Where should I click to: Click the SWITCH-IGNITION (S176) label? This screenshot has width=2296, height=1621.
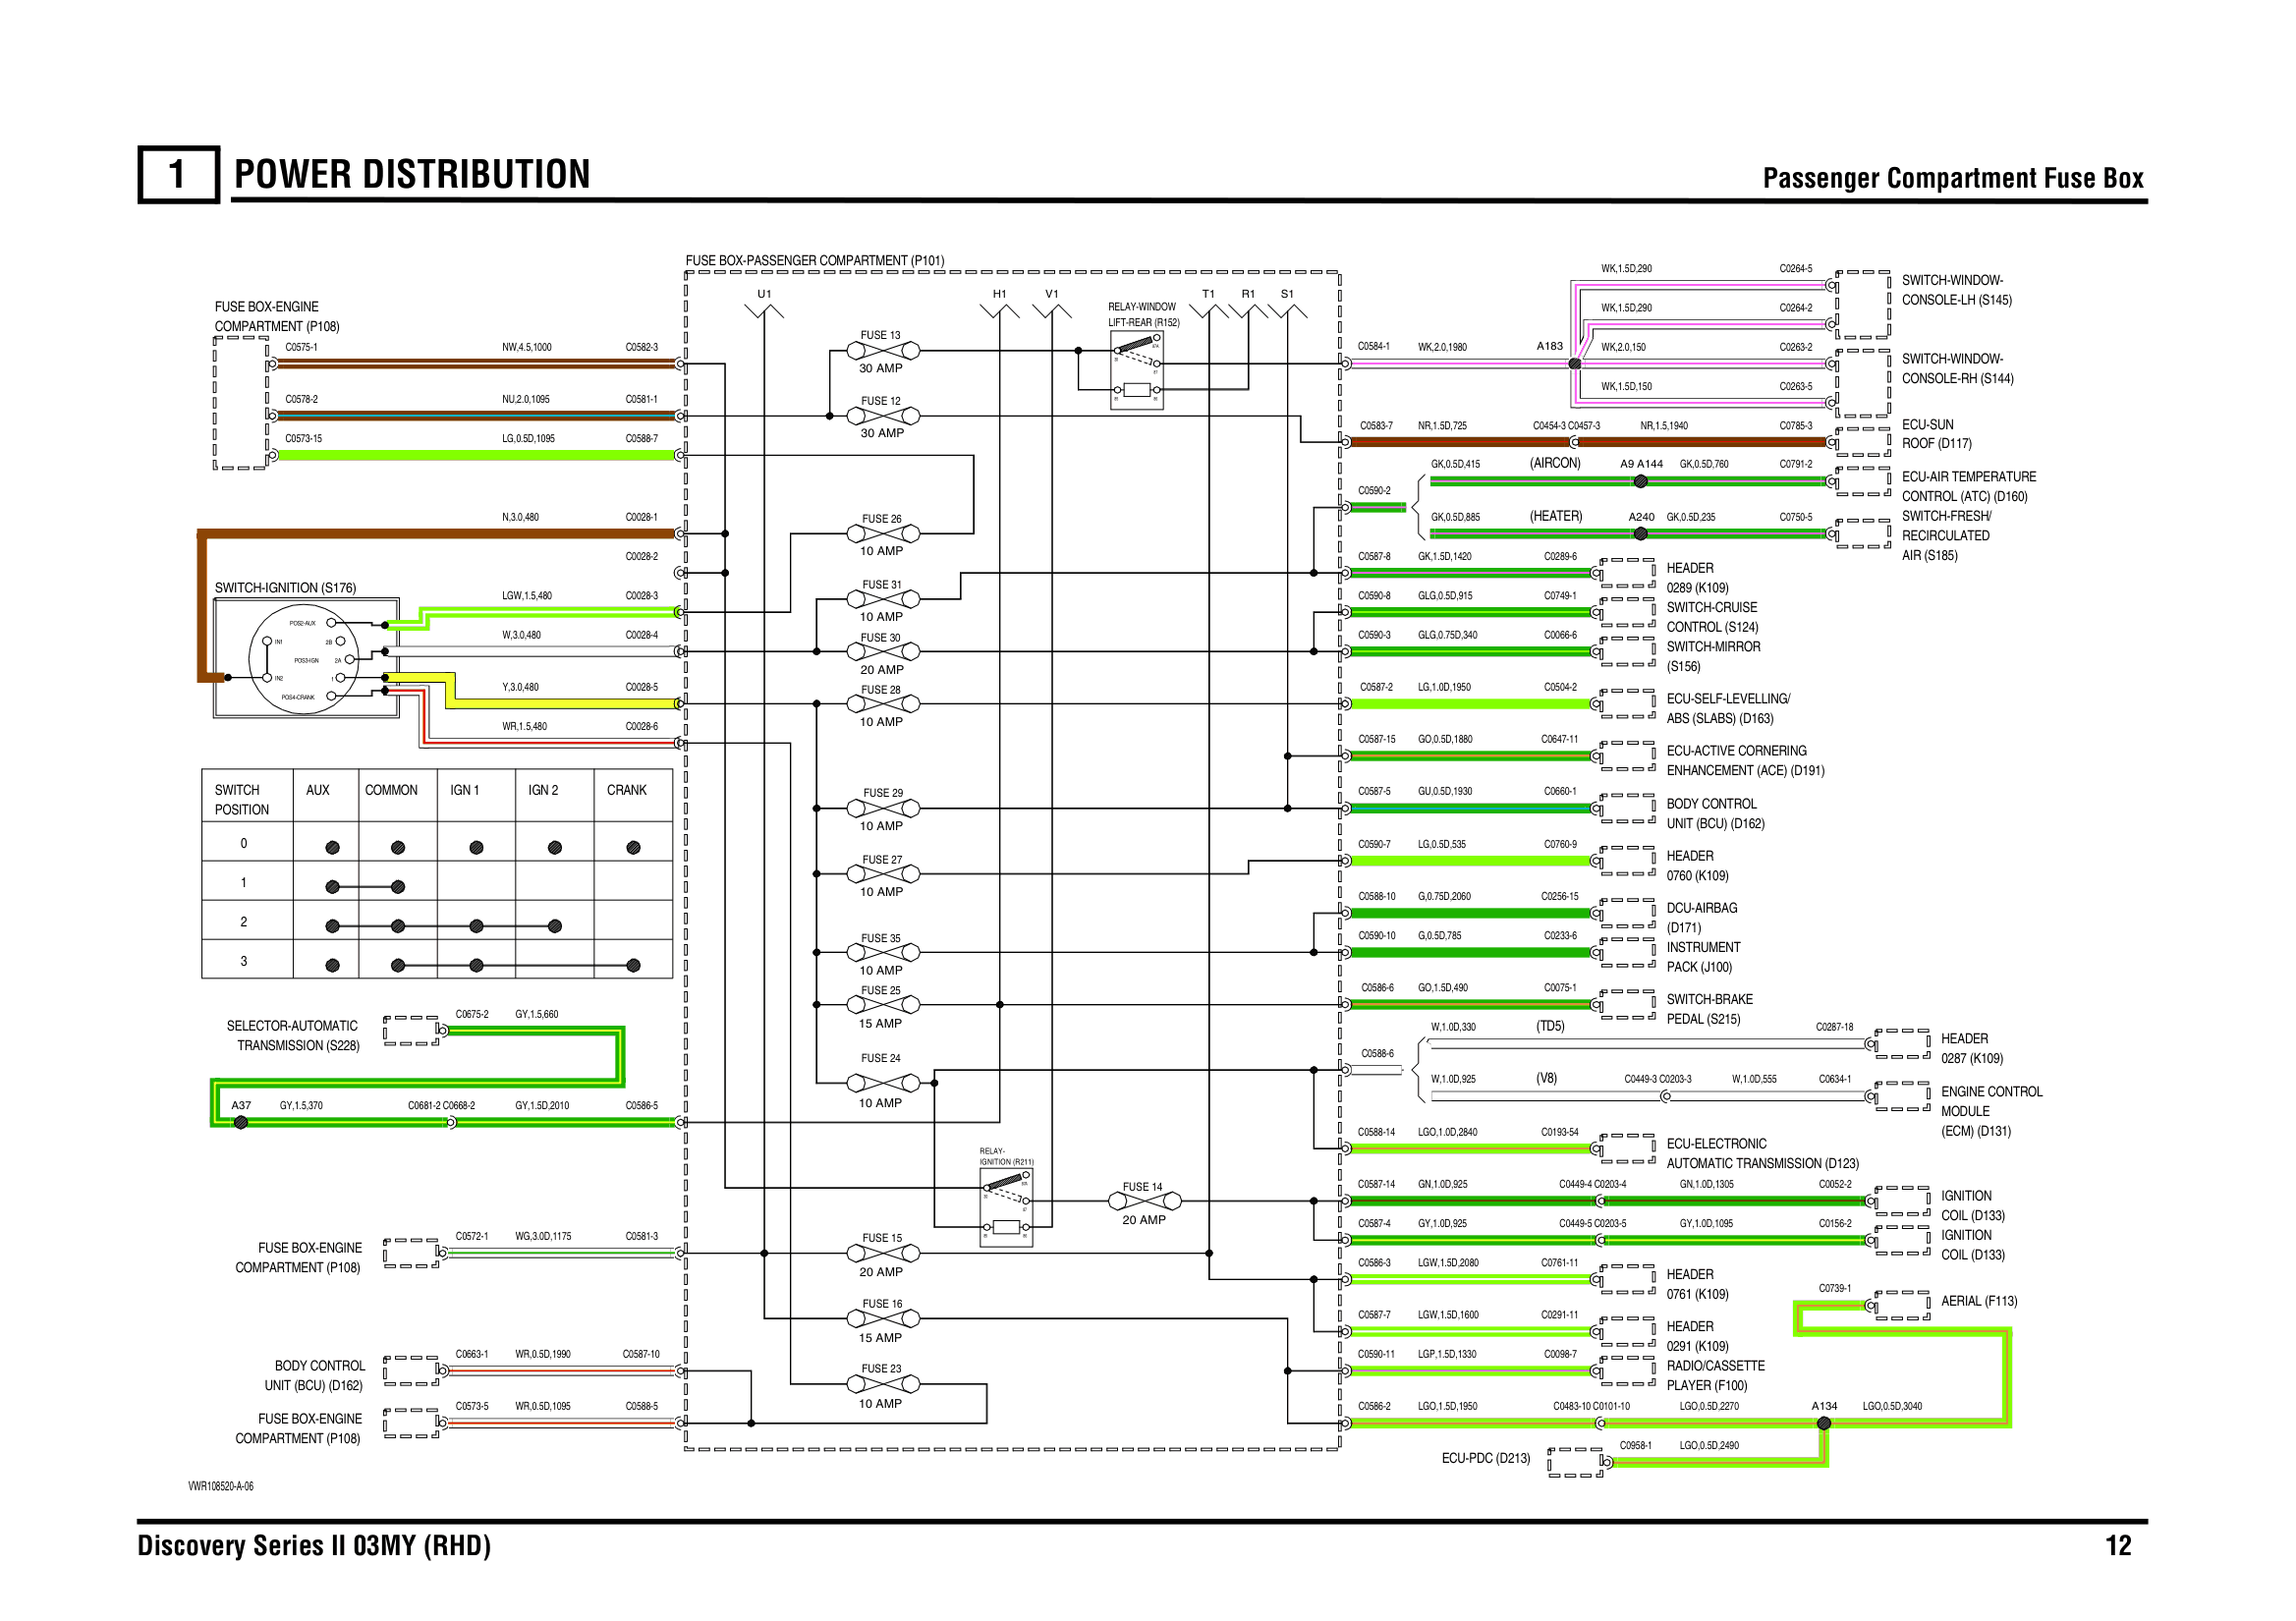[x=285, y=588]
